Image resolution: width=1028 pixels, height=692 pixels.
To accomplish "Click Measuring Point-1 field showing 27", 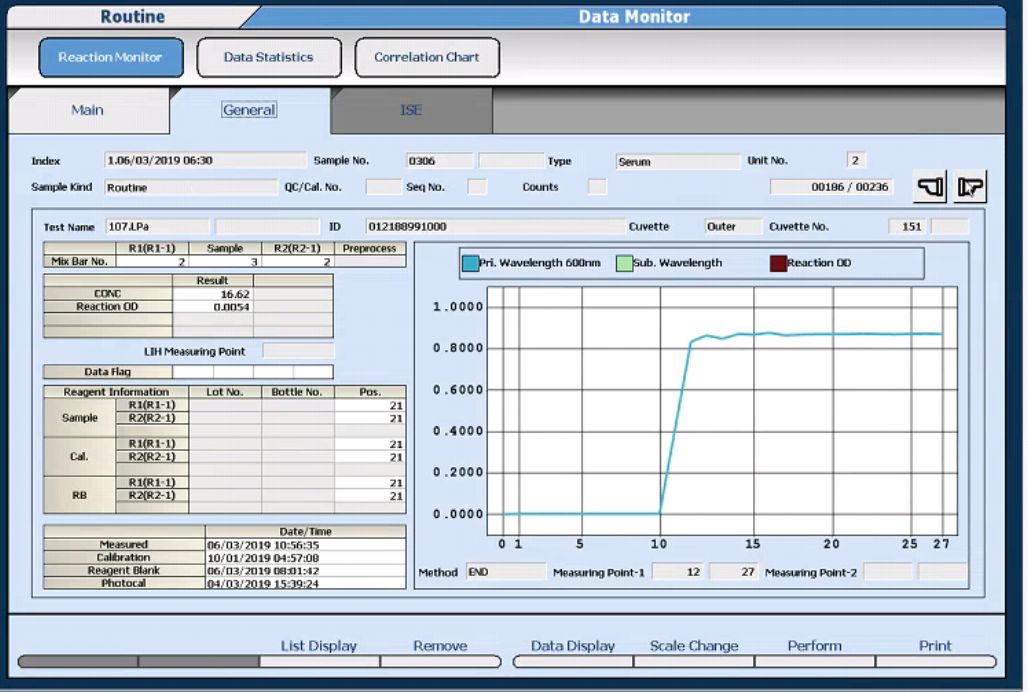I will click(734, 572).
